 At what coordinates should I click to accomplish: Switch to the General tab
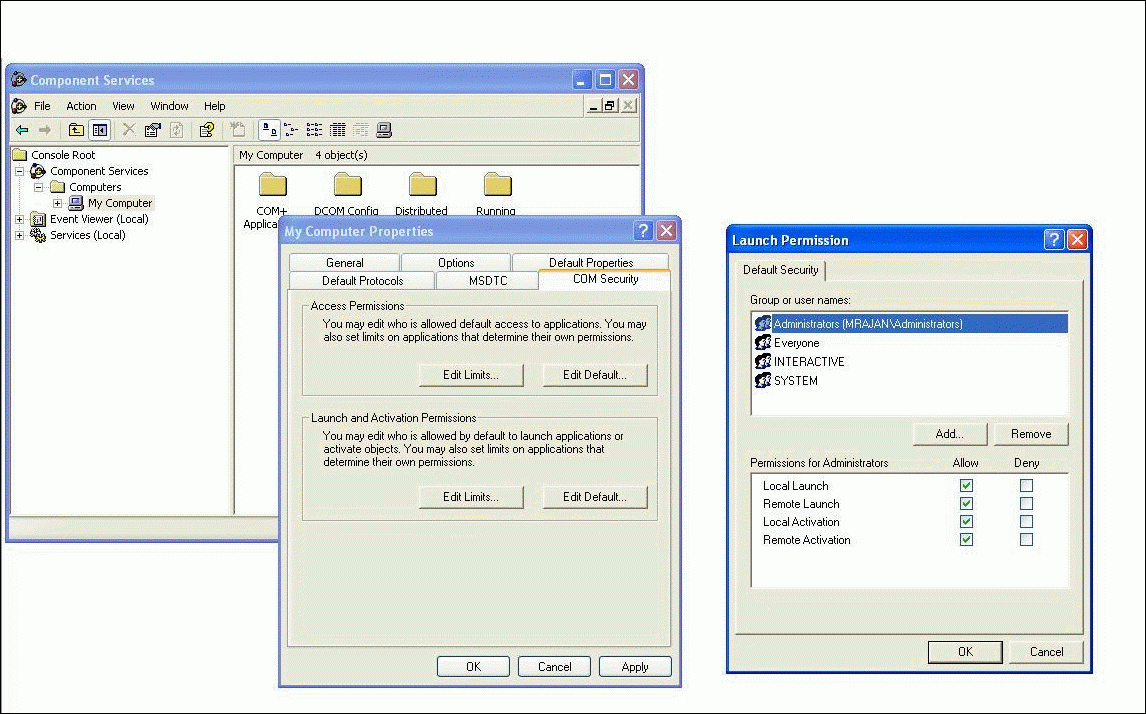344,262
